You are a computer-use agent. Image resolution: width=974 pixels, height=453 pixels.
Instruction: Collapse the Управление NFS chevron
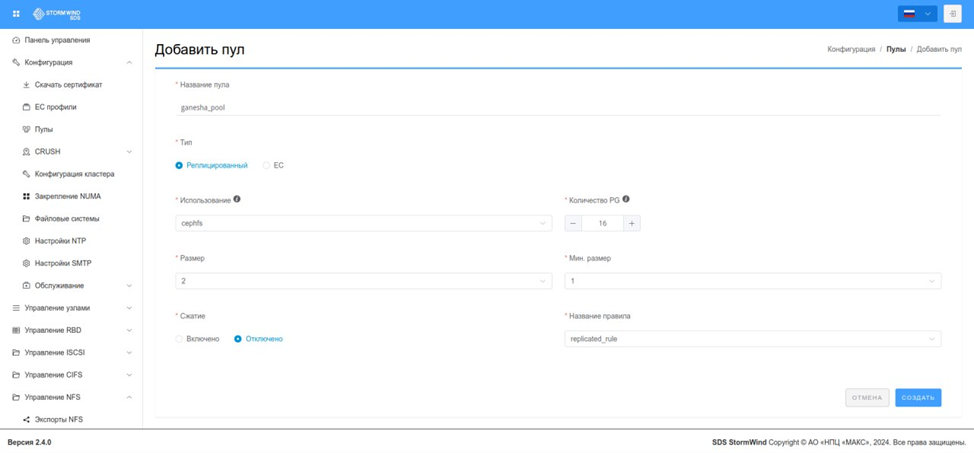point(129,398)
